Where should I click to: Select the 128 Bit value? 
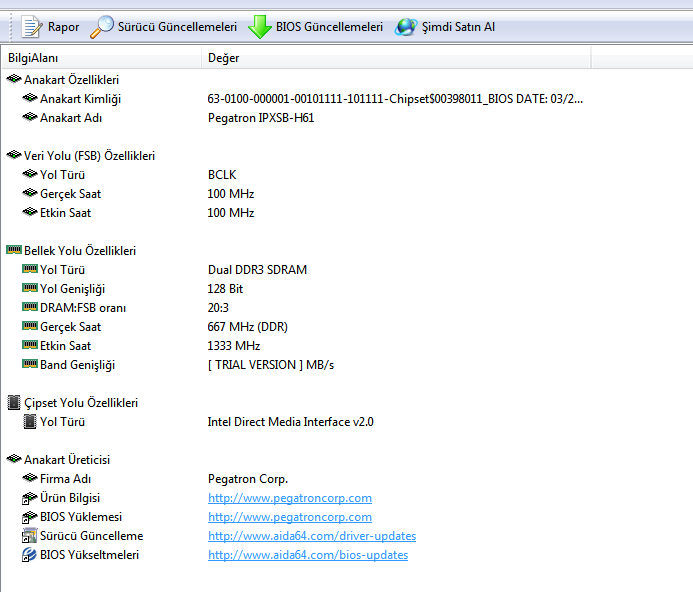pos(225,289)
